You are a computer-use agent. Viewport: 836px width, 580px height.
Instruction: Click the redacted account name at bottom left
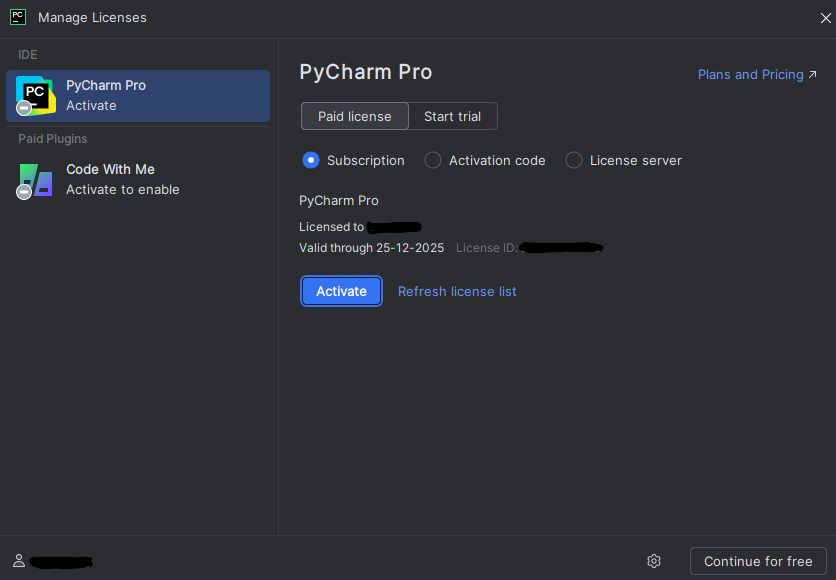pyautogui.click(x=61, y=562)
